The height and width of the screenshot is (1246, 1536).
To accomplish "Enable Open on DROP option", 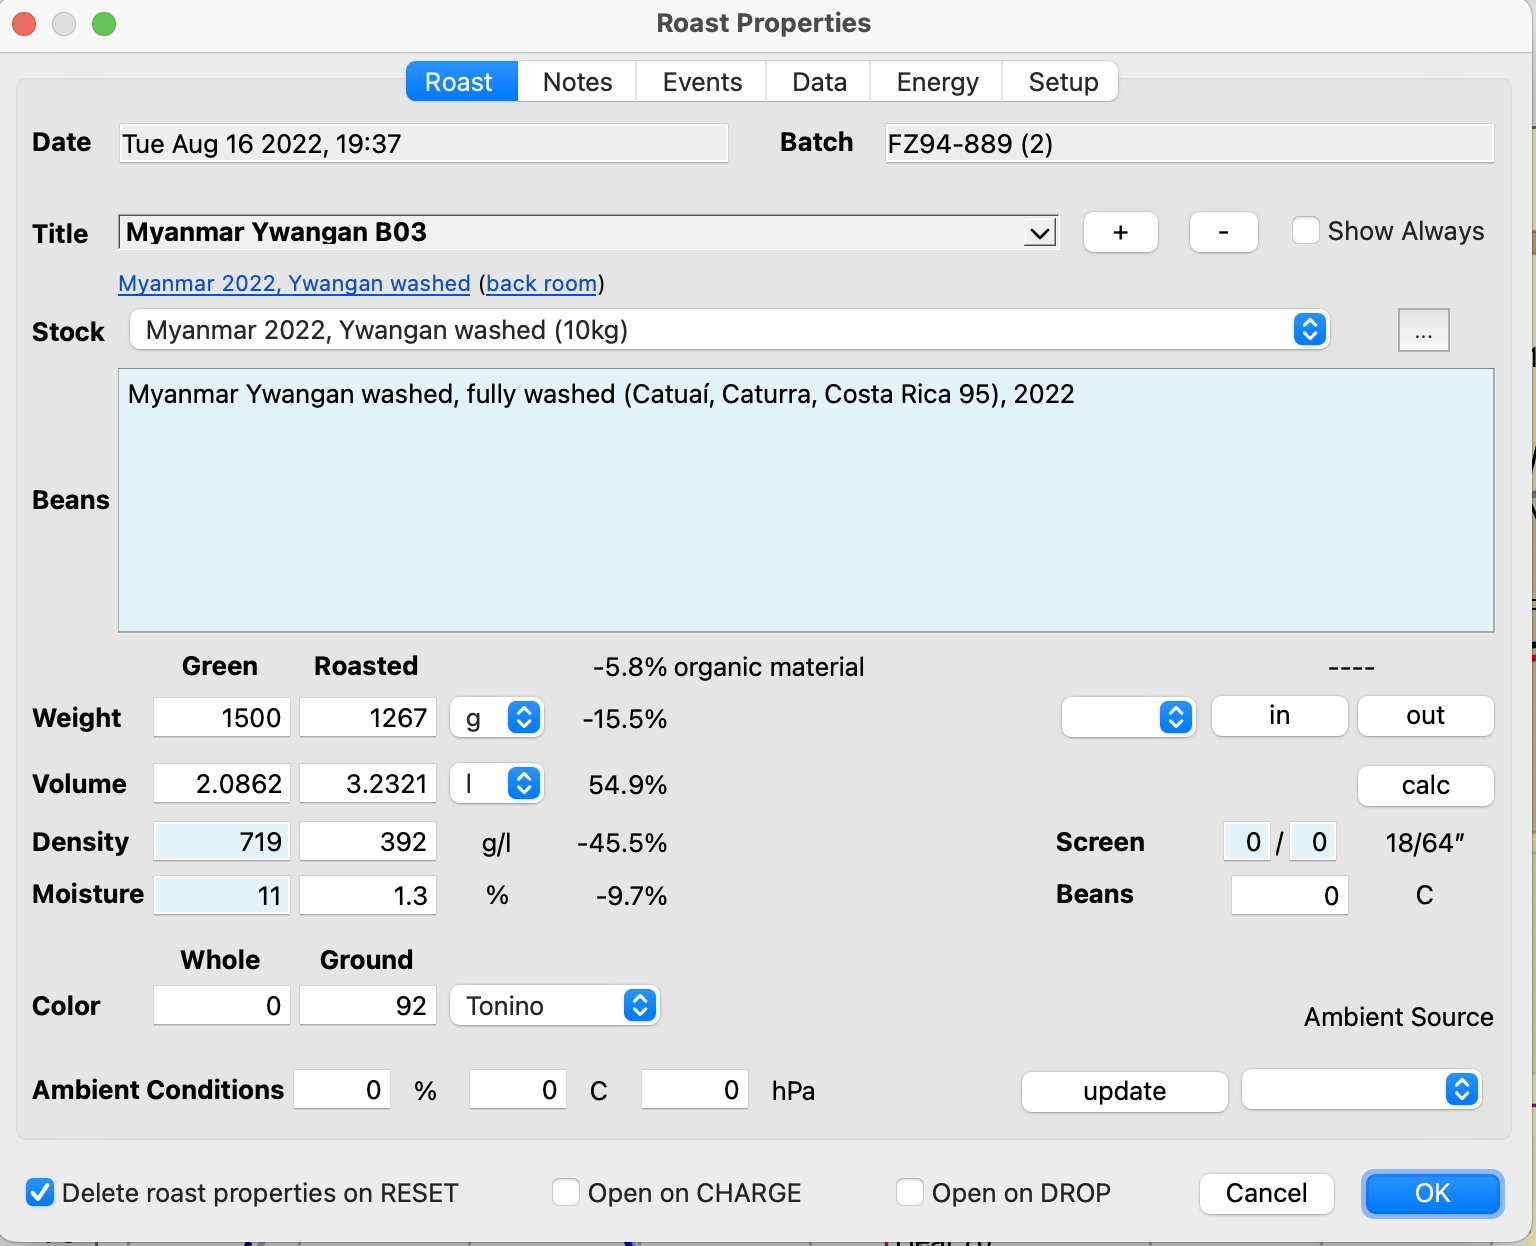I will point(910,1192).
